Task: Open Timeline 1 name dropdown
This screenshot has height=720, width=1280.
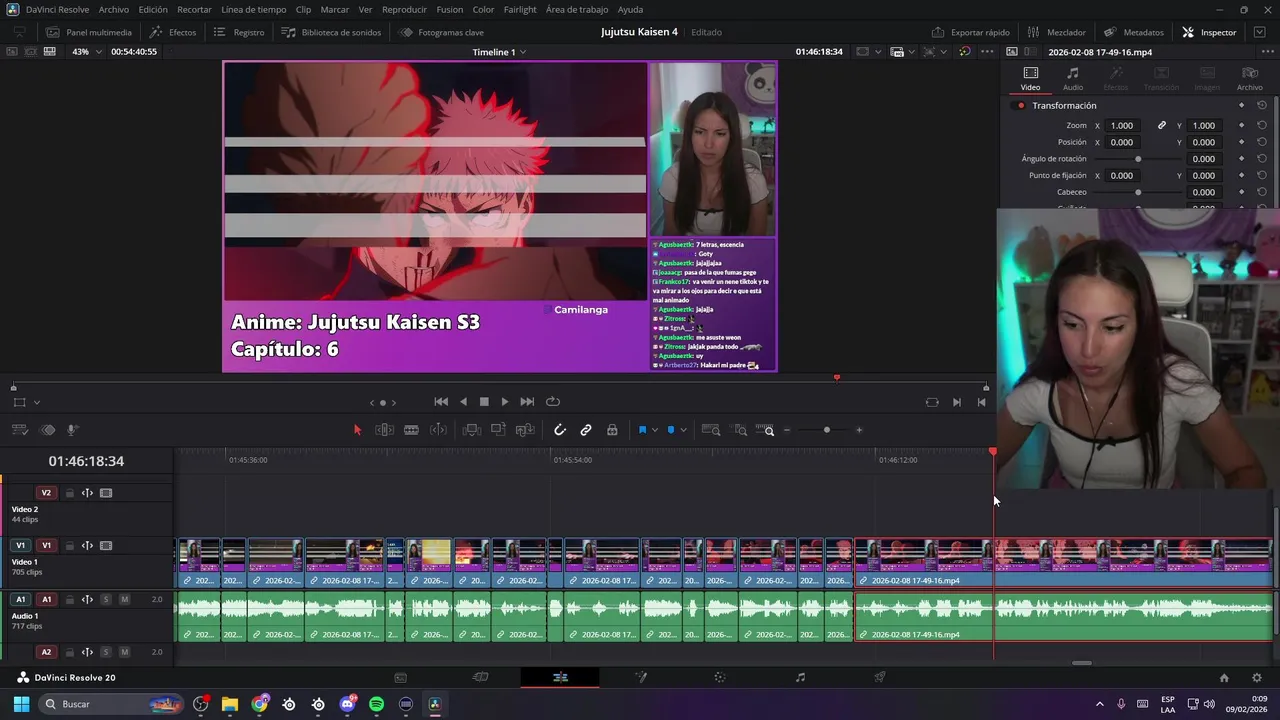Action: [x=499, y=52]
